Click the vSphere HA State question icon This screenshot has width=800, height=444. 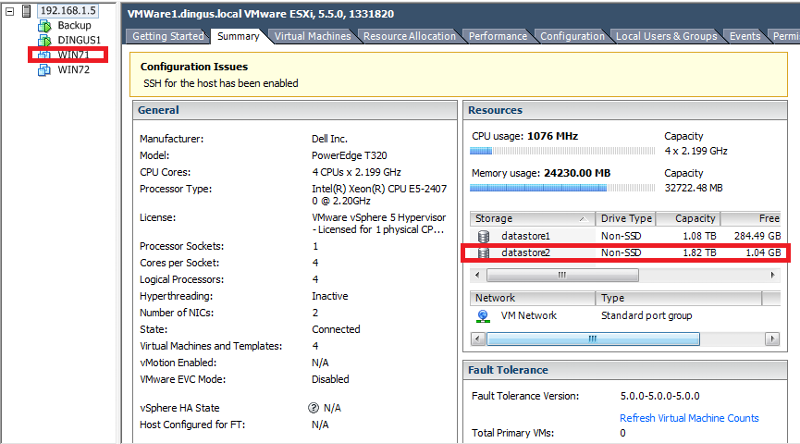coord(313,408)
